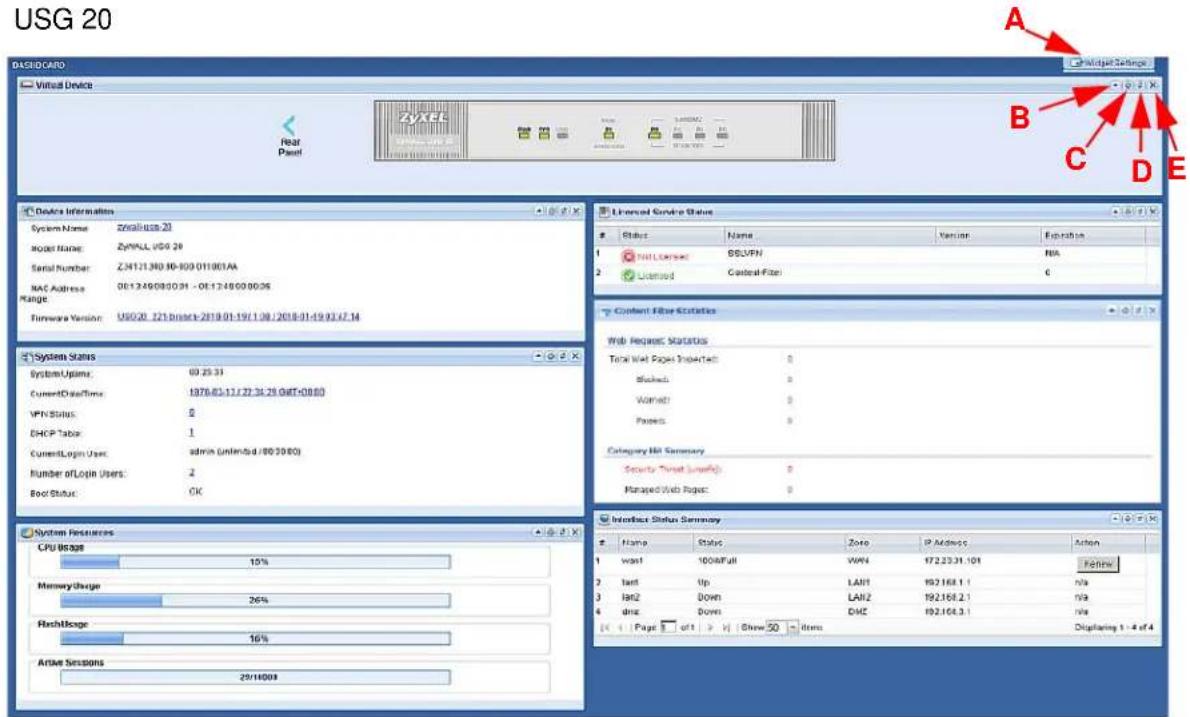Close the Device Information widget
The image size is (1190, 717).
click(576, 211)
